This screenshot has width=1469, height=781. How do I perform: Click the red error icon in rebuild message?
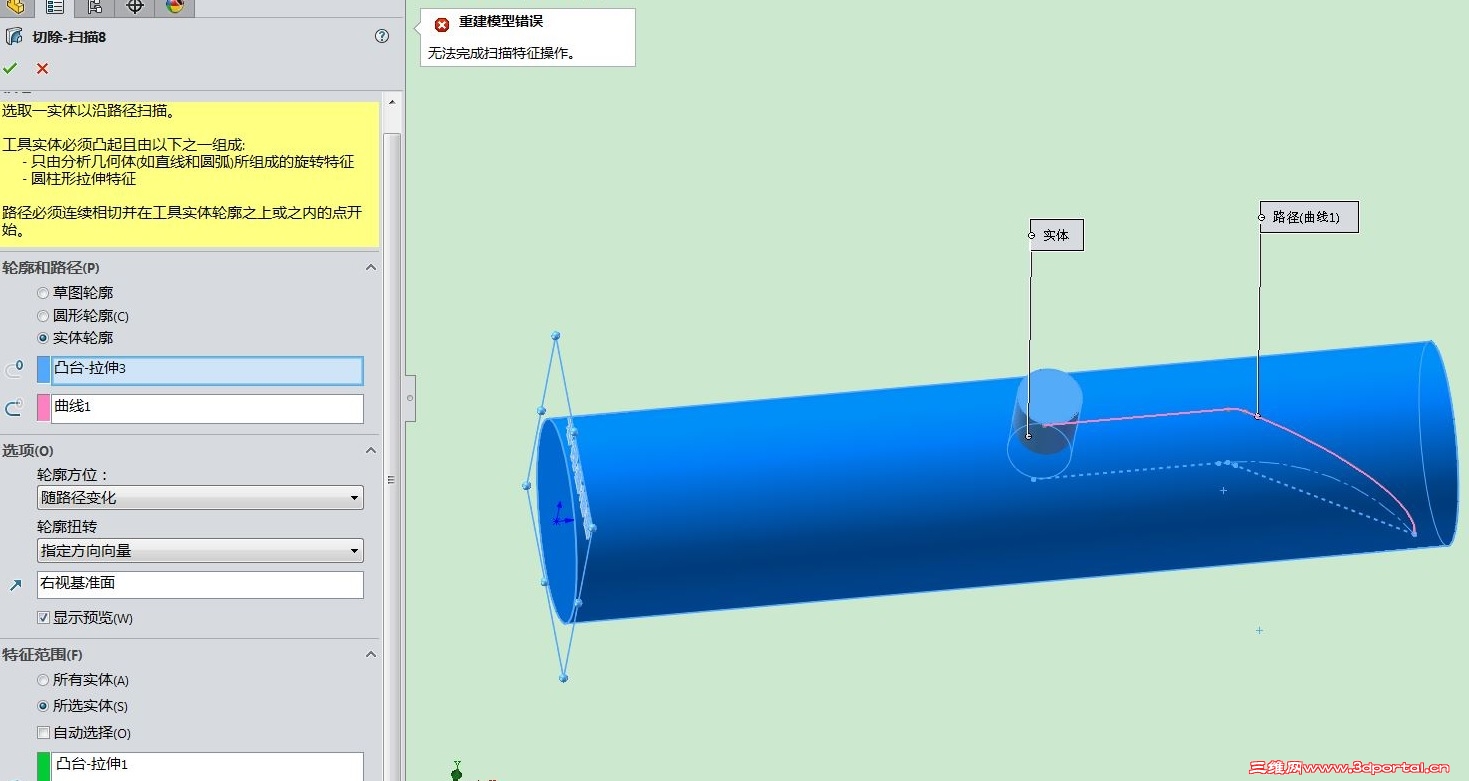click(x=442, y=24)
